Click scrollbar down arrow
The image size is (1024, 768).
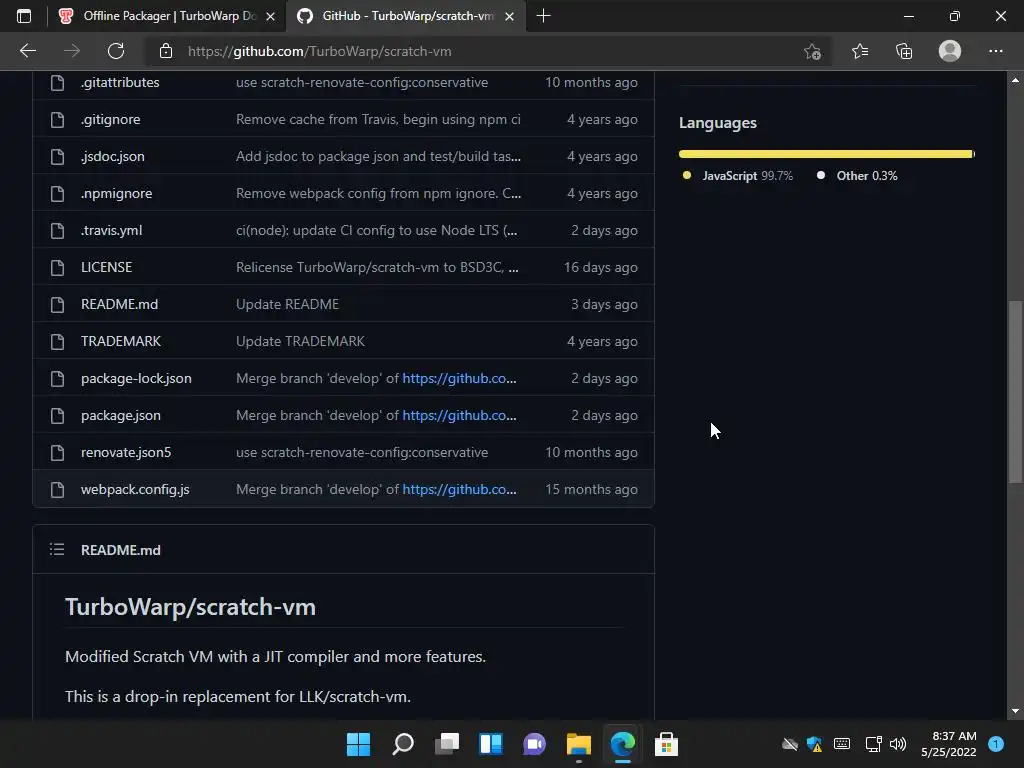(1015, 711)
